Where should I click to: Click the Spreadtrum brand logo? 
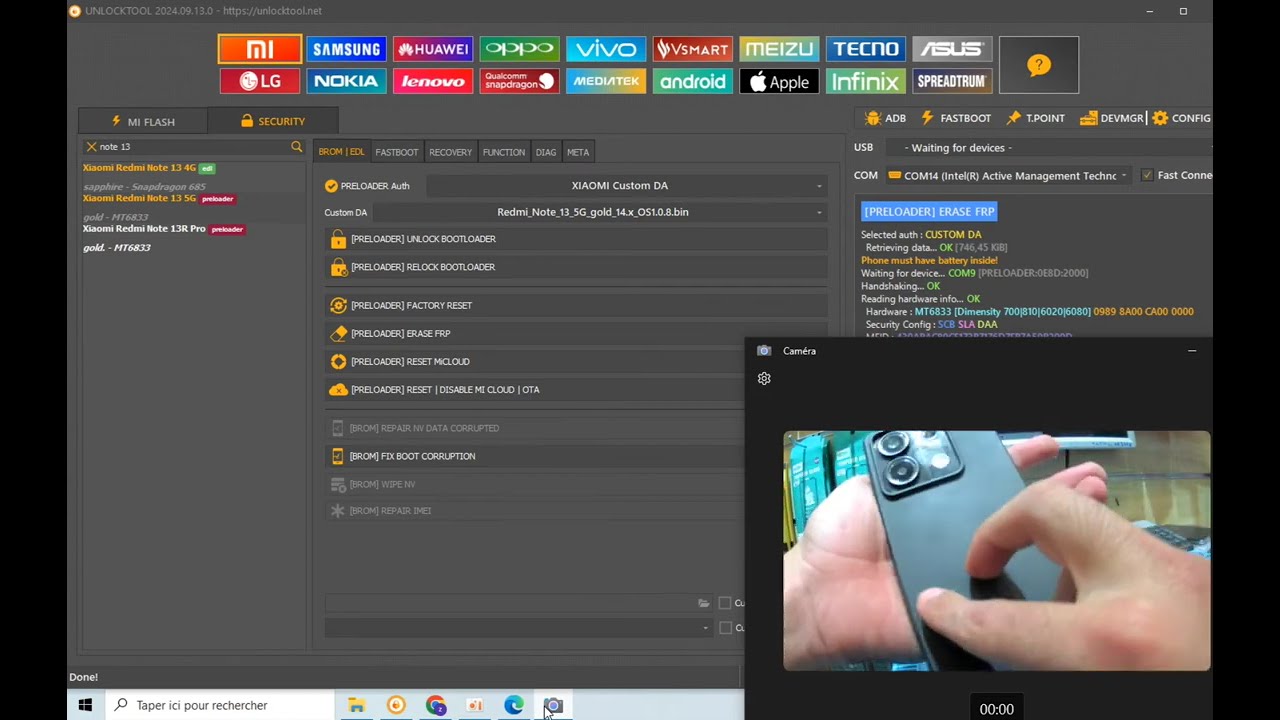pos(952,81)
